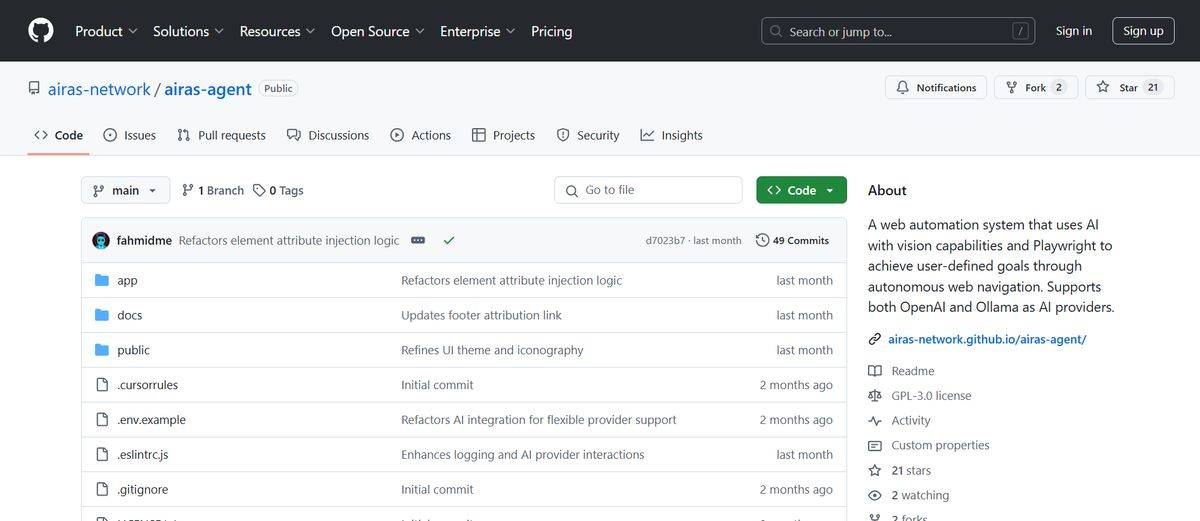This screenshot has height=521, width=1200.
Task: Click the Sign in link
Action: pyautogui.click(x=1074, y=31)
